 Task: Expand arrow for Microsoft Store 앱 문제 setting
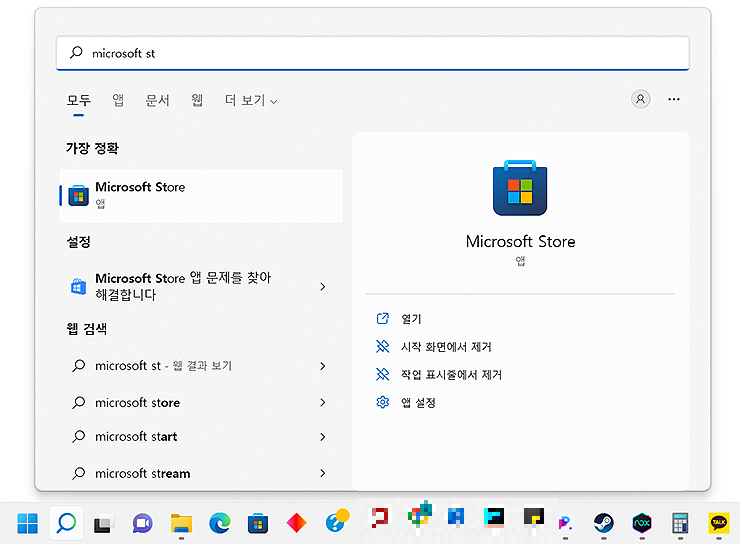323,286
